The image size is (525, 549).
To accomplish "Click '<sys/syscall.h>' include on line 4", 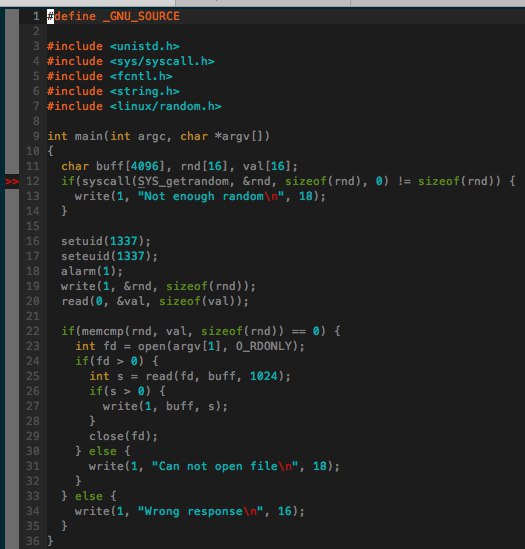I will [x=162, y=61].
